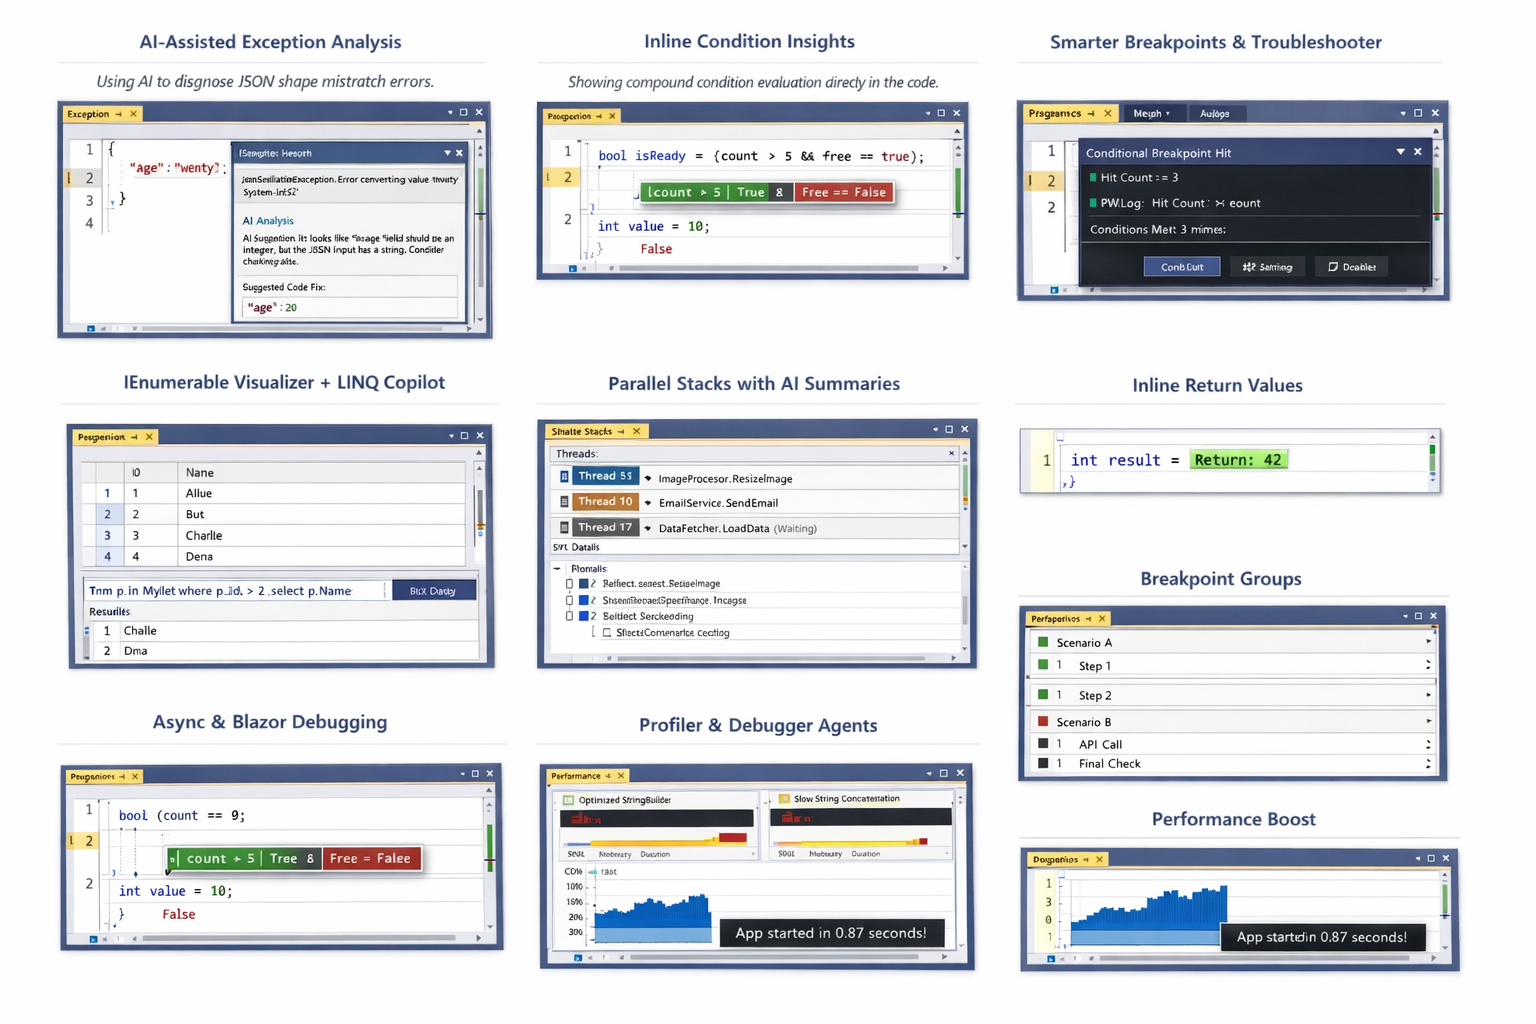Click the red 'Free == False' condition chip
This screenshot has width=1536, height=1024.
pyautogui.click(x=843, y=192)
